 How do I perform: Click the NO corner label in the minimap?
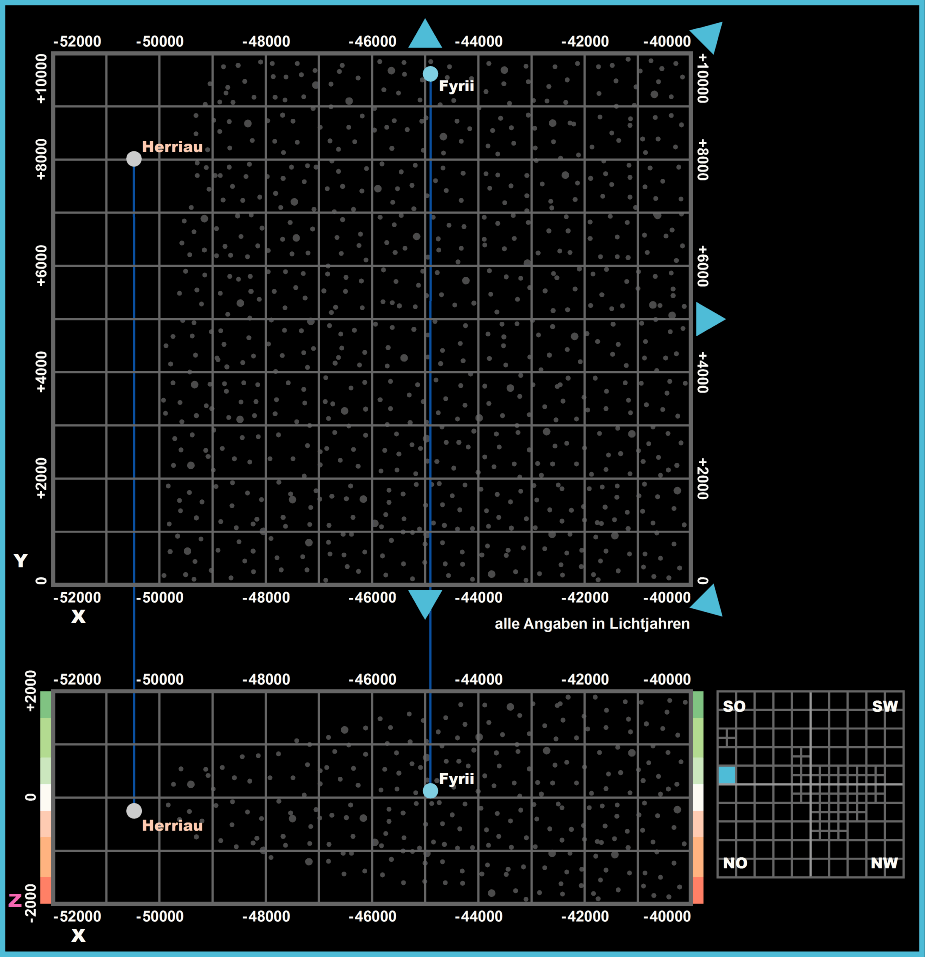735,863
